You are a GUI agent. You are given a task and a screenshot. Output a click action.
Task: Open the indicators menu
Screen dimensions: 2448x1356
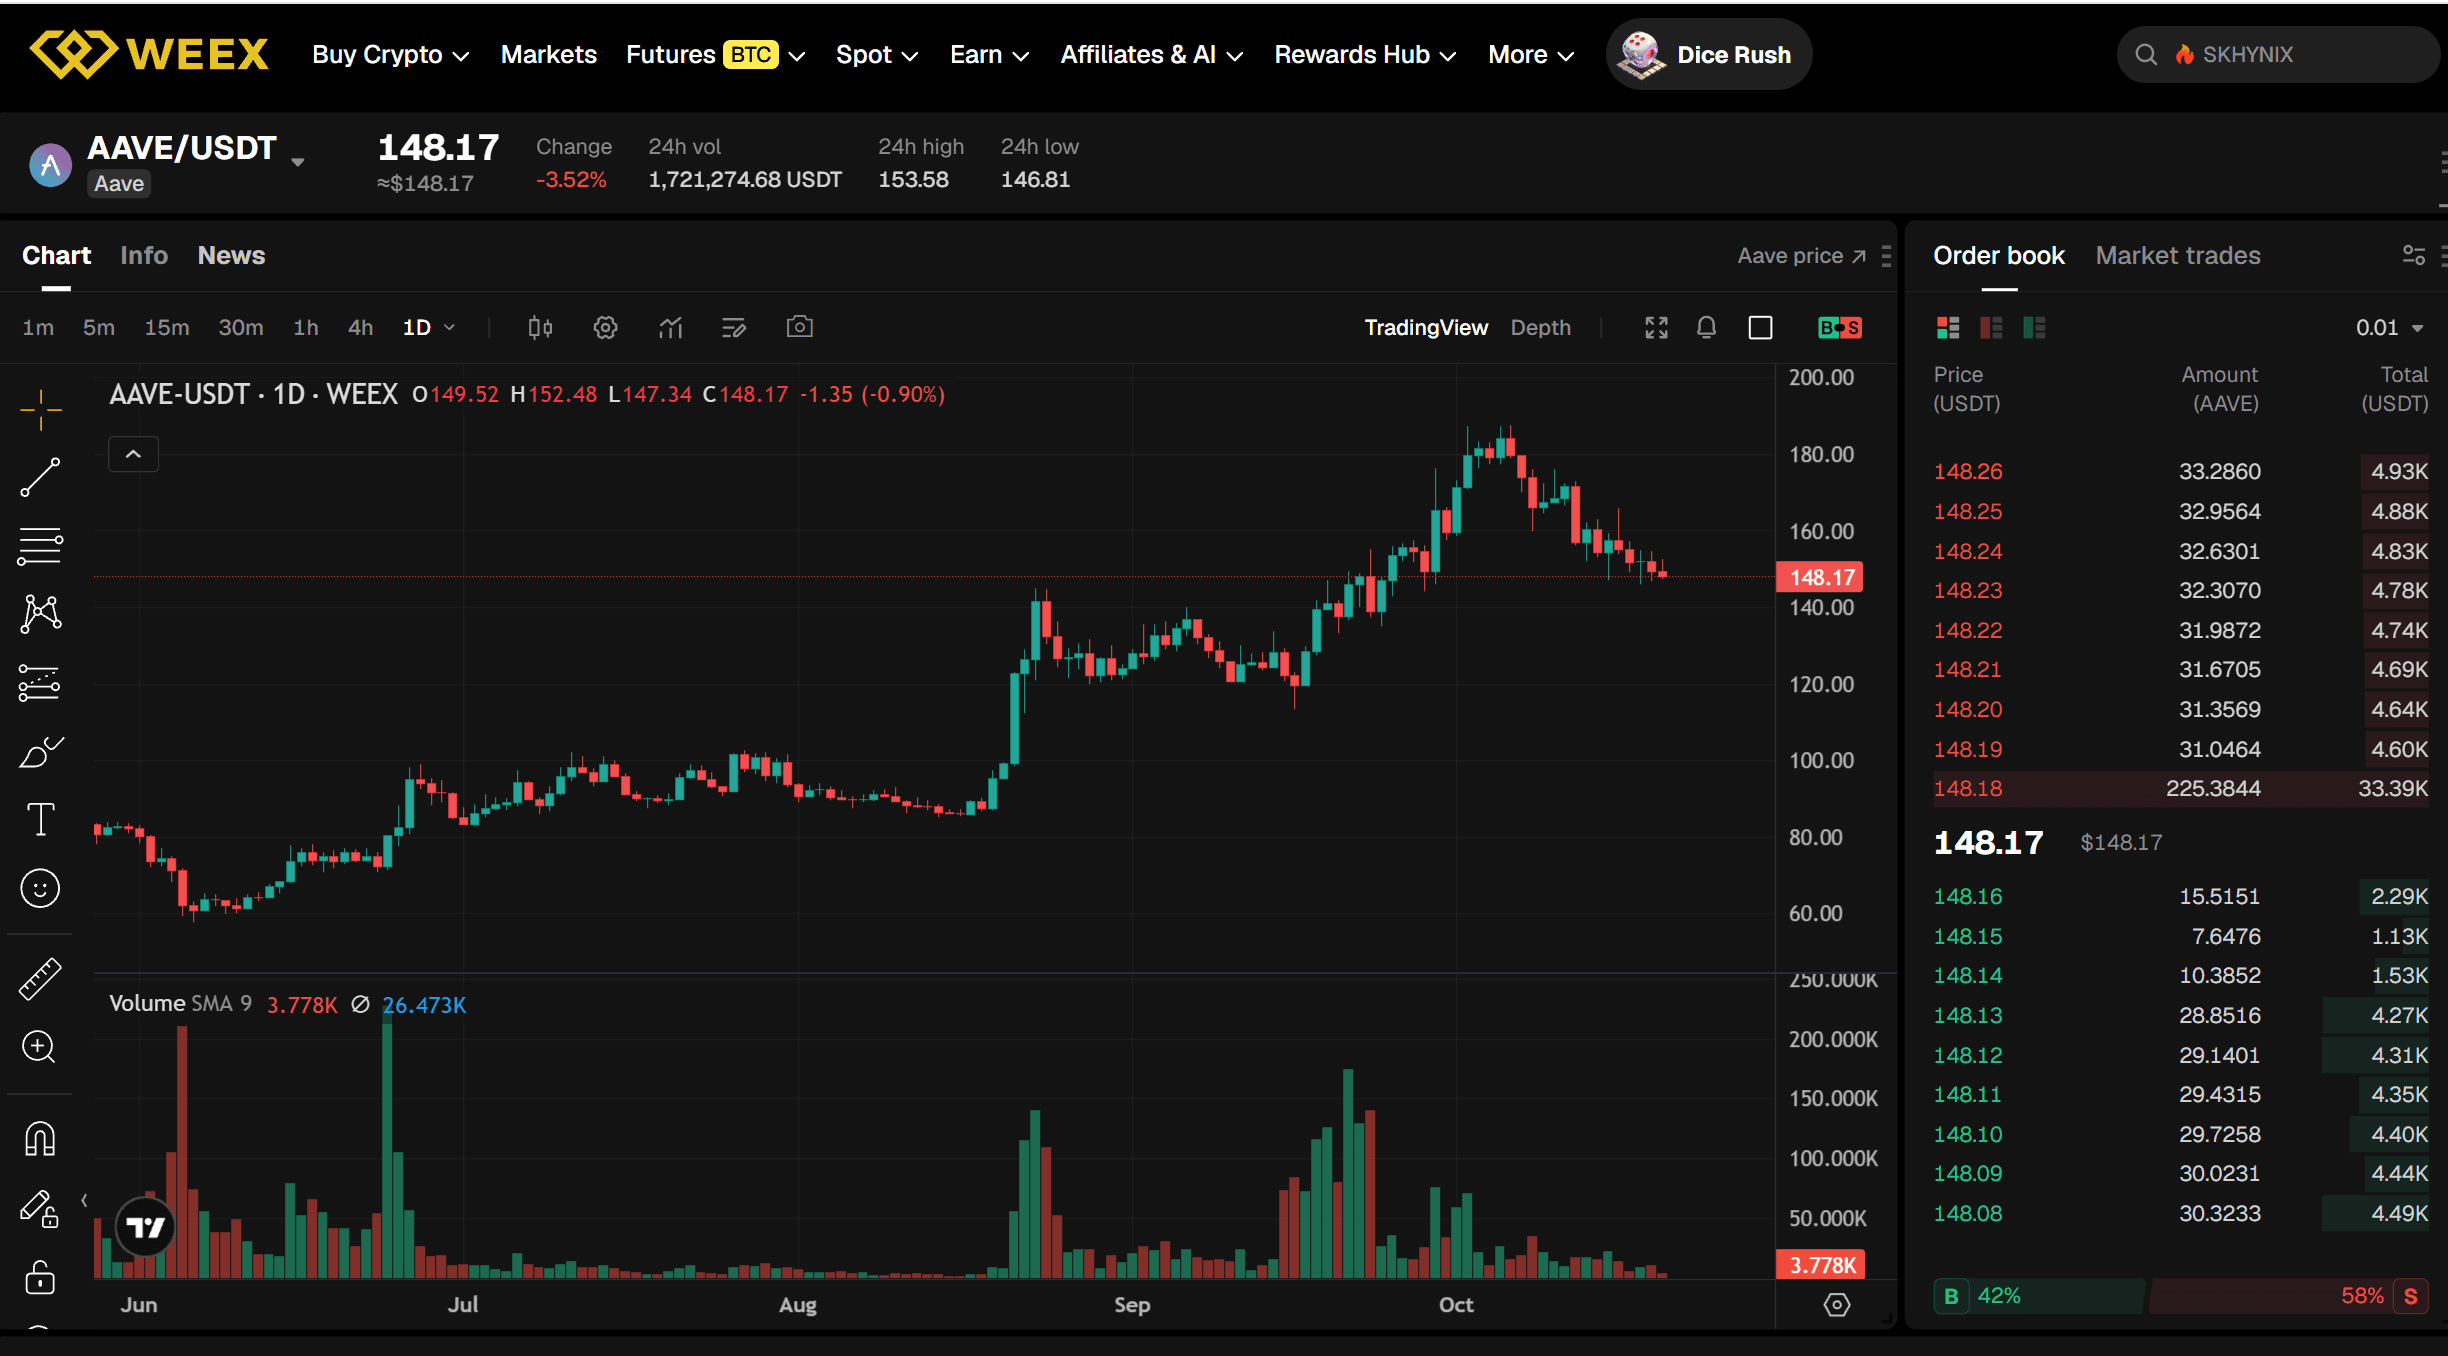[x=670, y=327]
